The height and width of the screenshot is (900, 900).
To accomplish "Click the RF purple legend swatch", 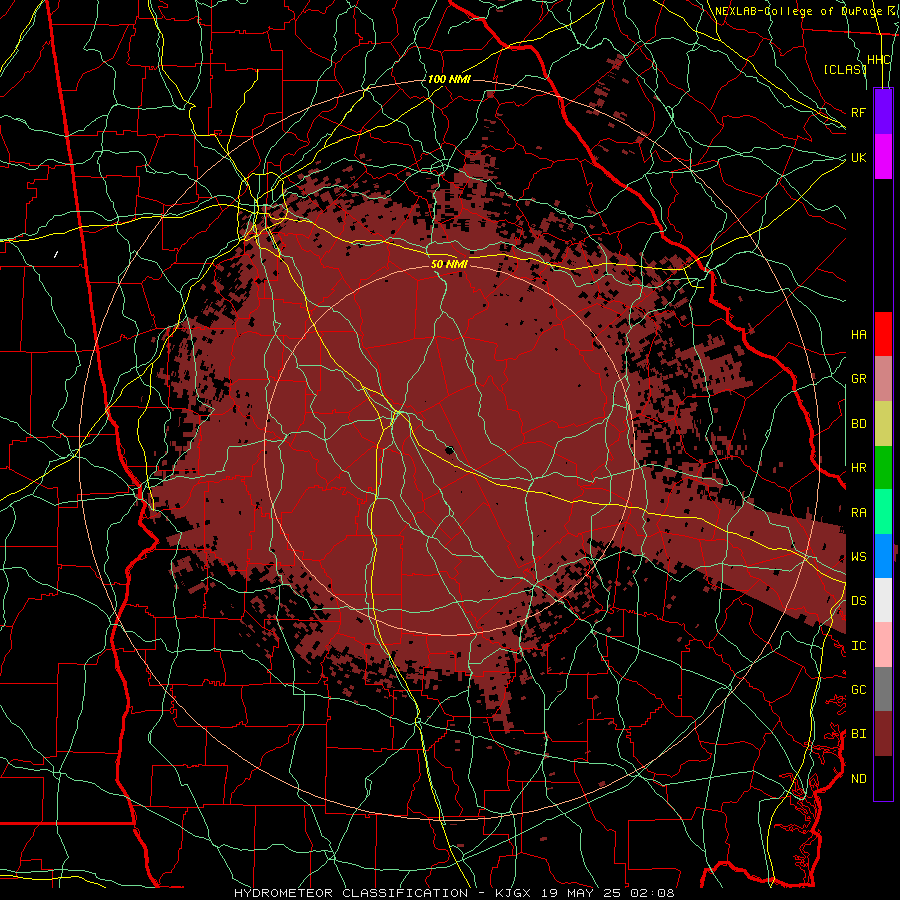I will point(883,112).
